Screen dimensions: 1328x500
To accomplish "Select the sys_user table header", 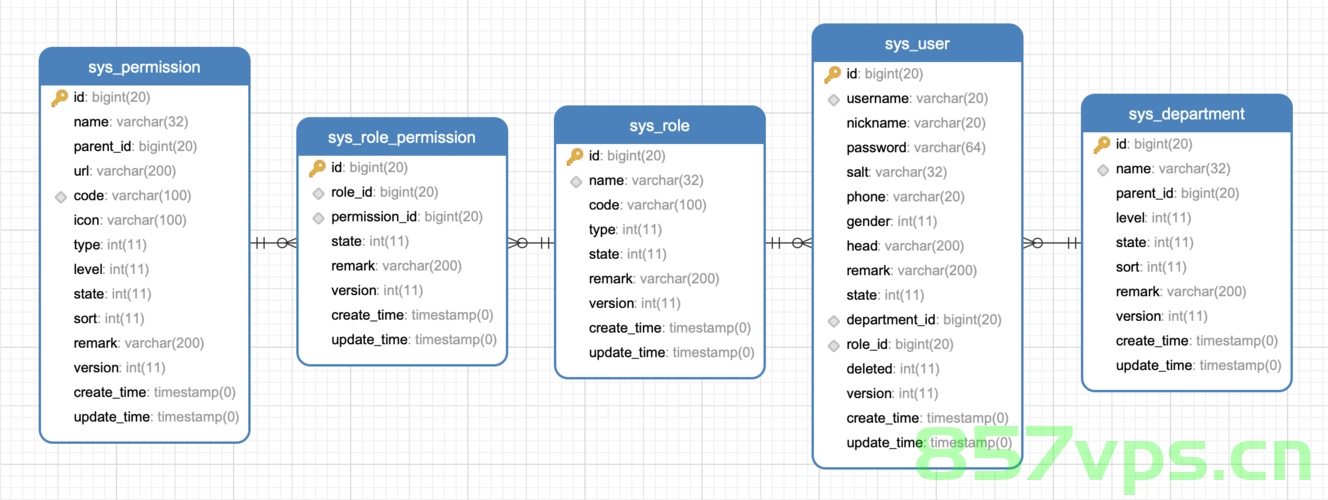I will click(x=917, y=44).
